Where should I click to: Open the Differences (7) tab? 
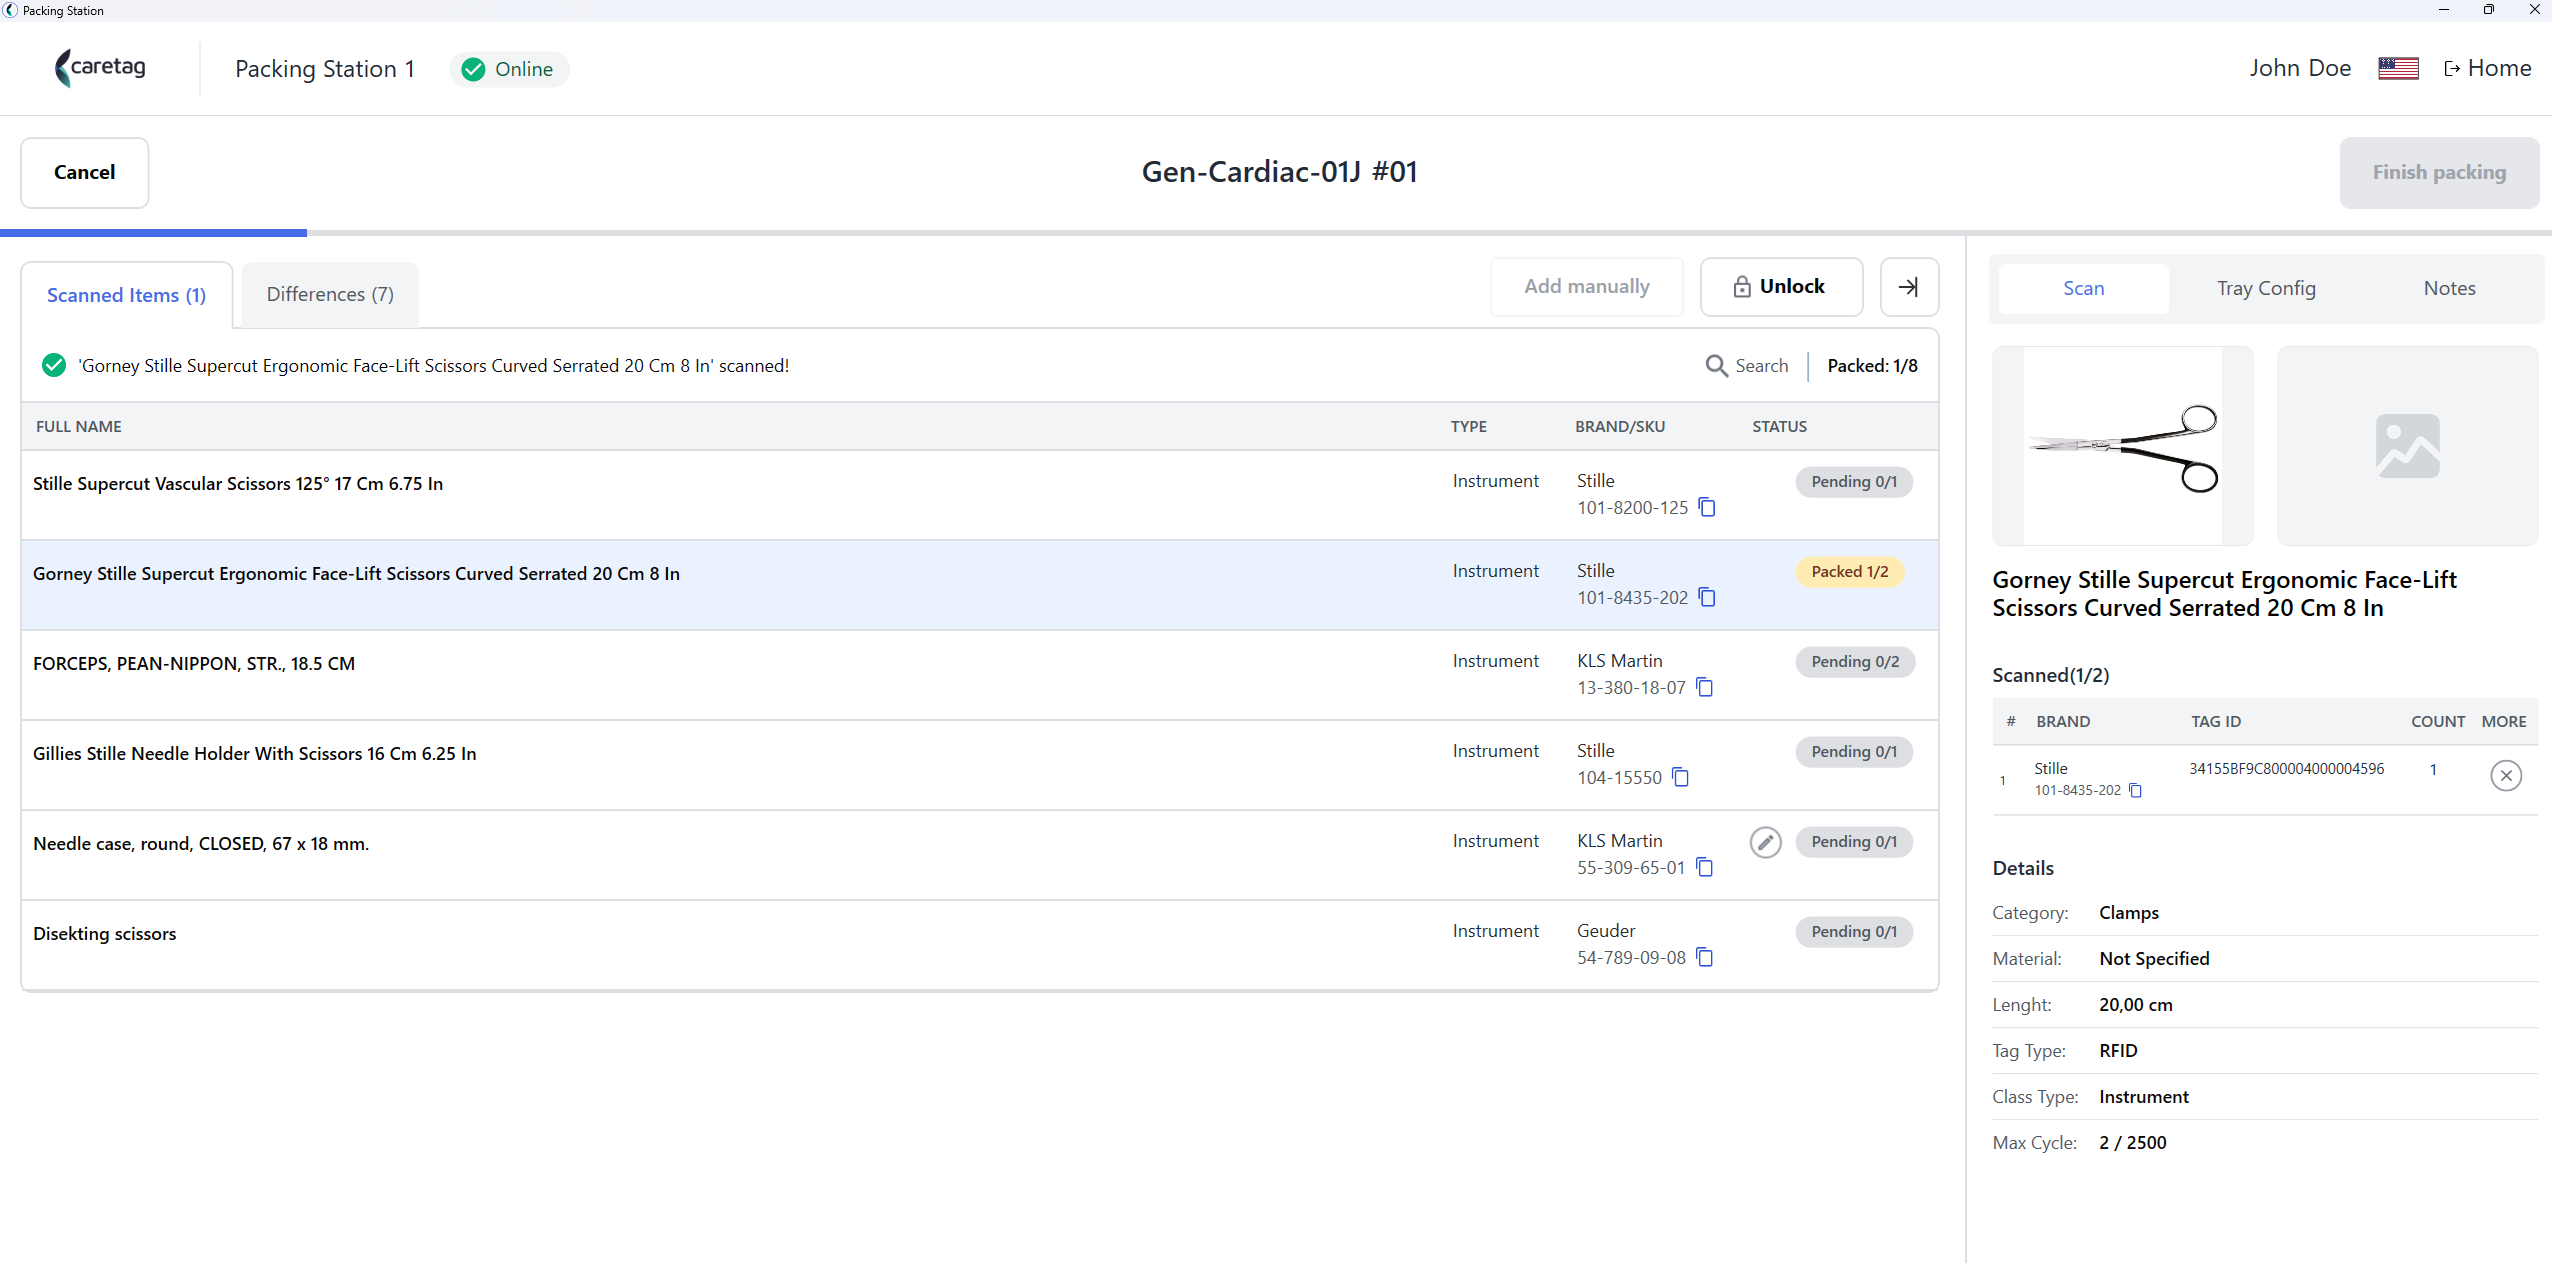coord(330,294)
